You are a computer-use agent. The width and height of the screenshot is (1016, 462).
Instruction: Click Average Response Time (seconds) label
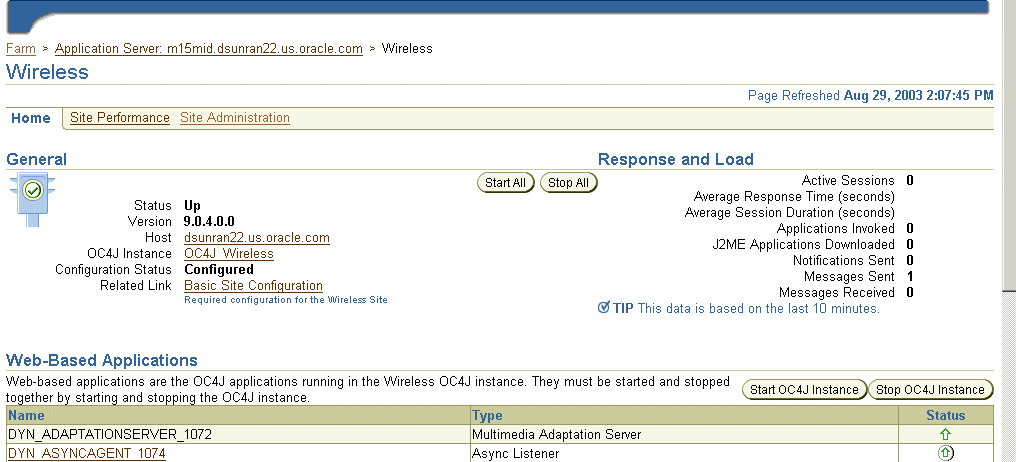coord(794,196)
